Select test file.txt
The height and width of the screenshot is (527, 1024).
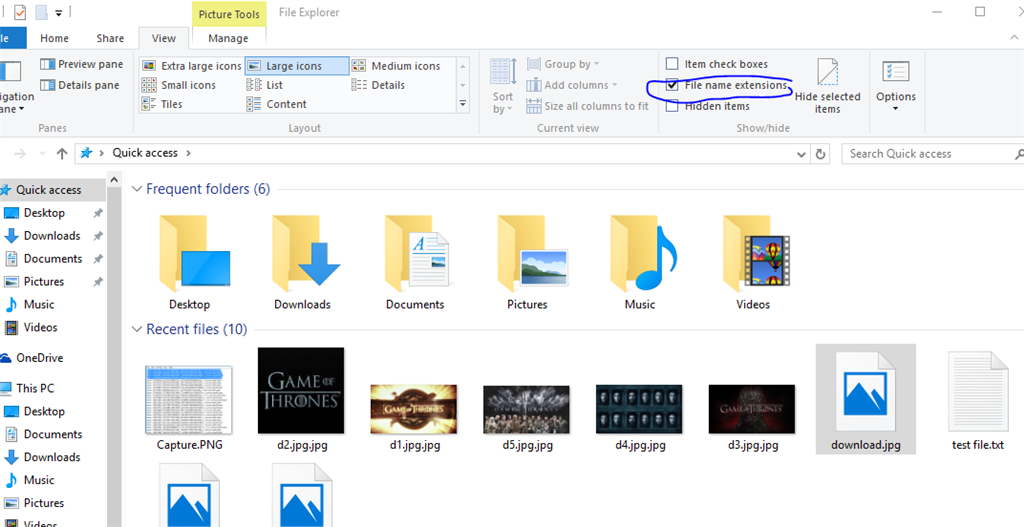[978, 400]
